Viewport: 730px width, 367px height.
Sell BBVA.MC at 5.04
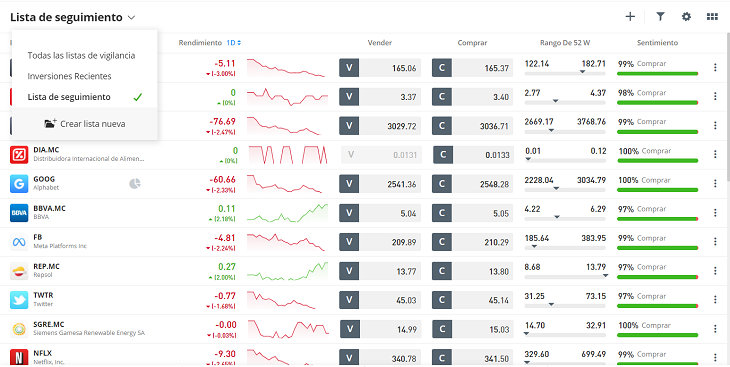coord(380,213)
